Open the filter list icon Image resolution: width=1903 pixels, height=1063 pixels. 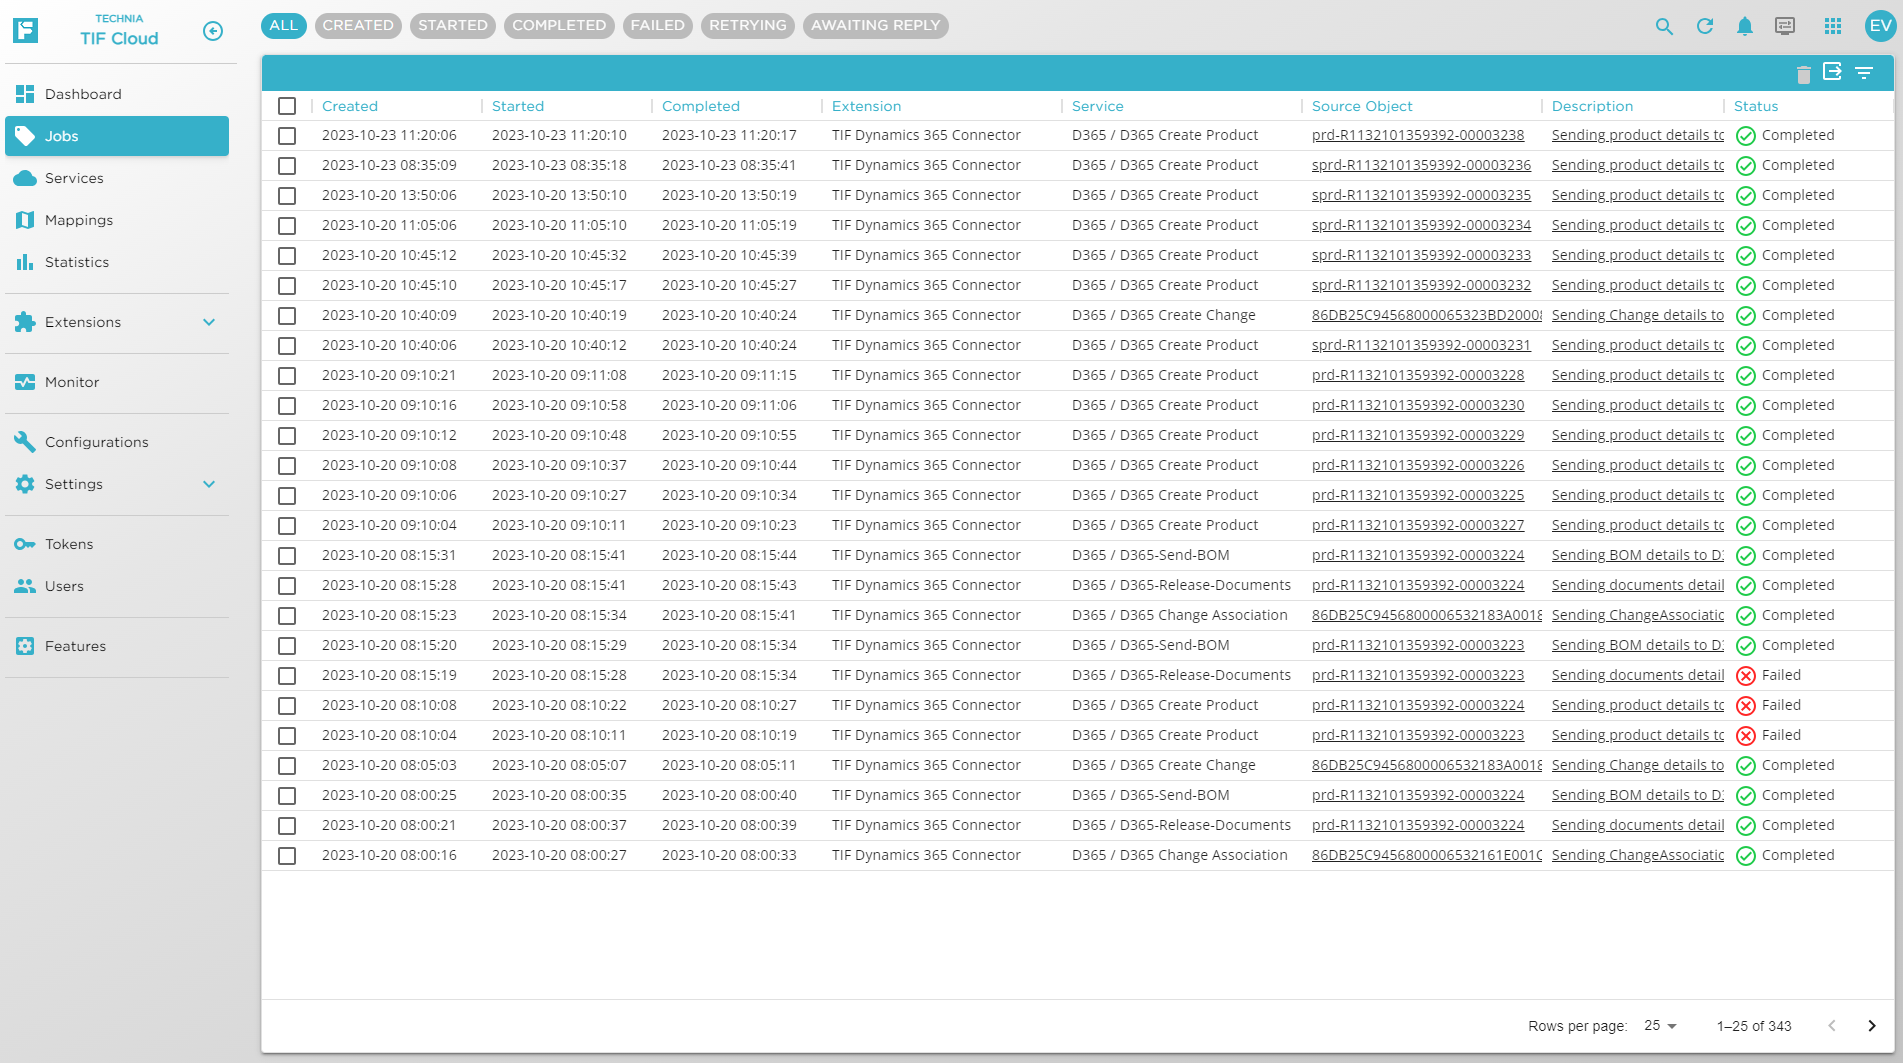1864,73
